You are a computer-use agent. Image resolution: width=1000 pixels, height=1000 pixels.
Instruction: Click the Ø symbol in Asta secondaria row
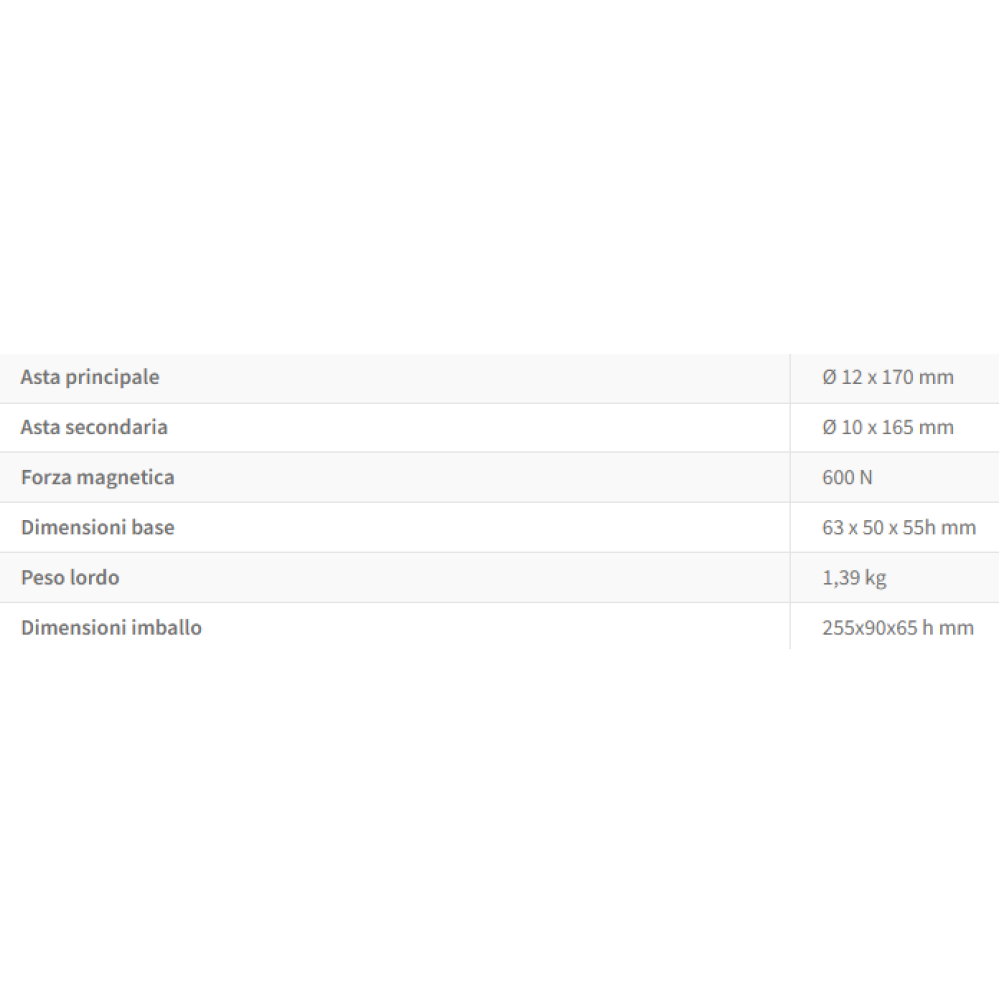pyautogui.click(x=829, y=427)
